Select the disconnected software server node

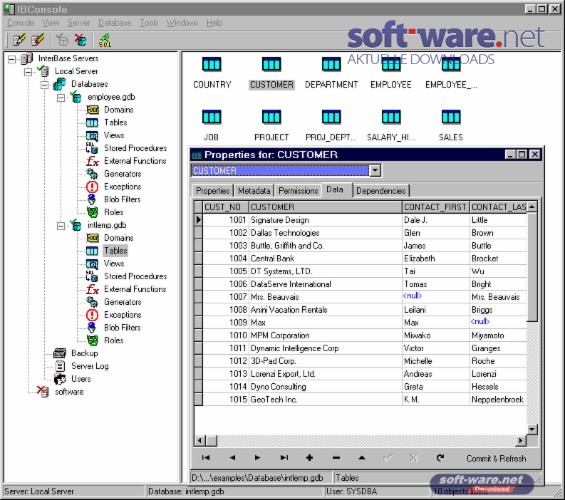coord(69,392)
